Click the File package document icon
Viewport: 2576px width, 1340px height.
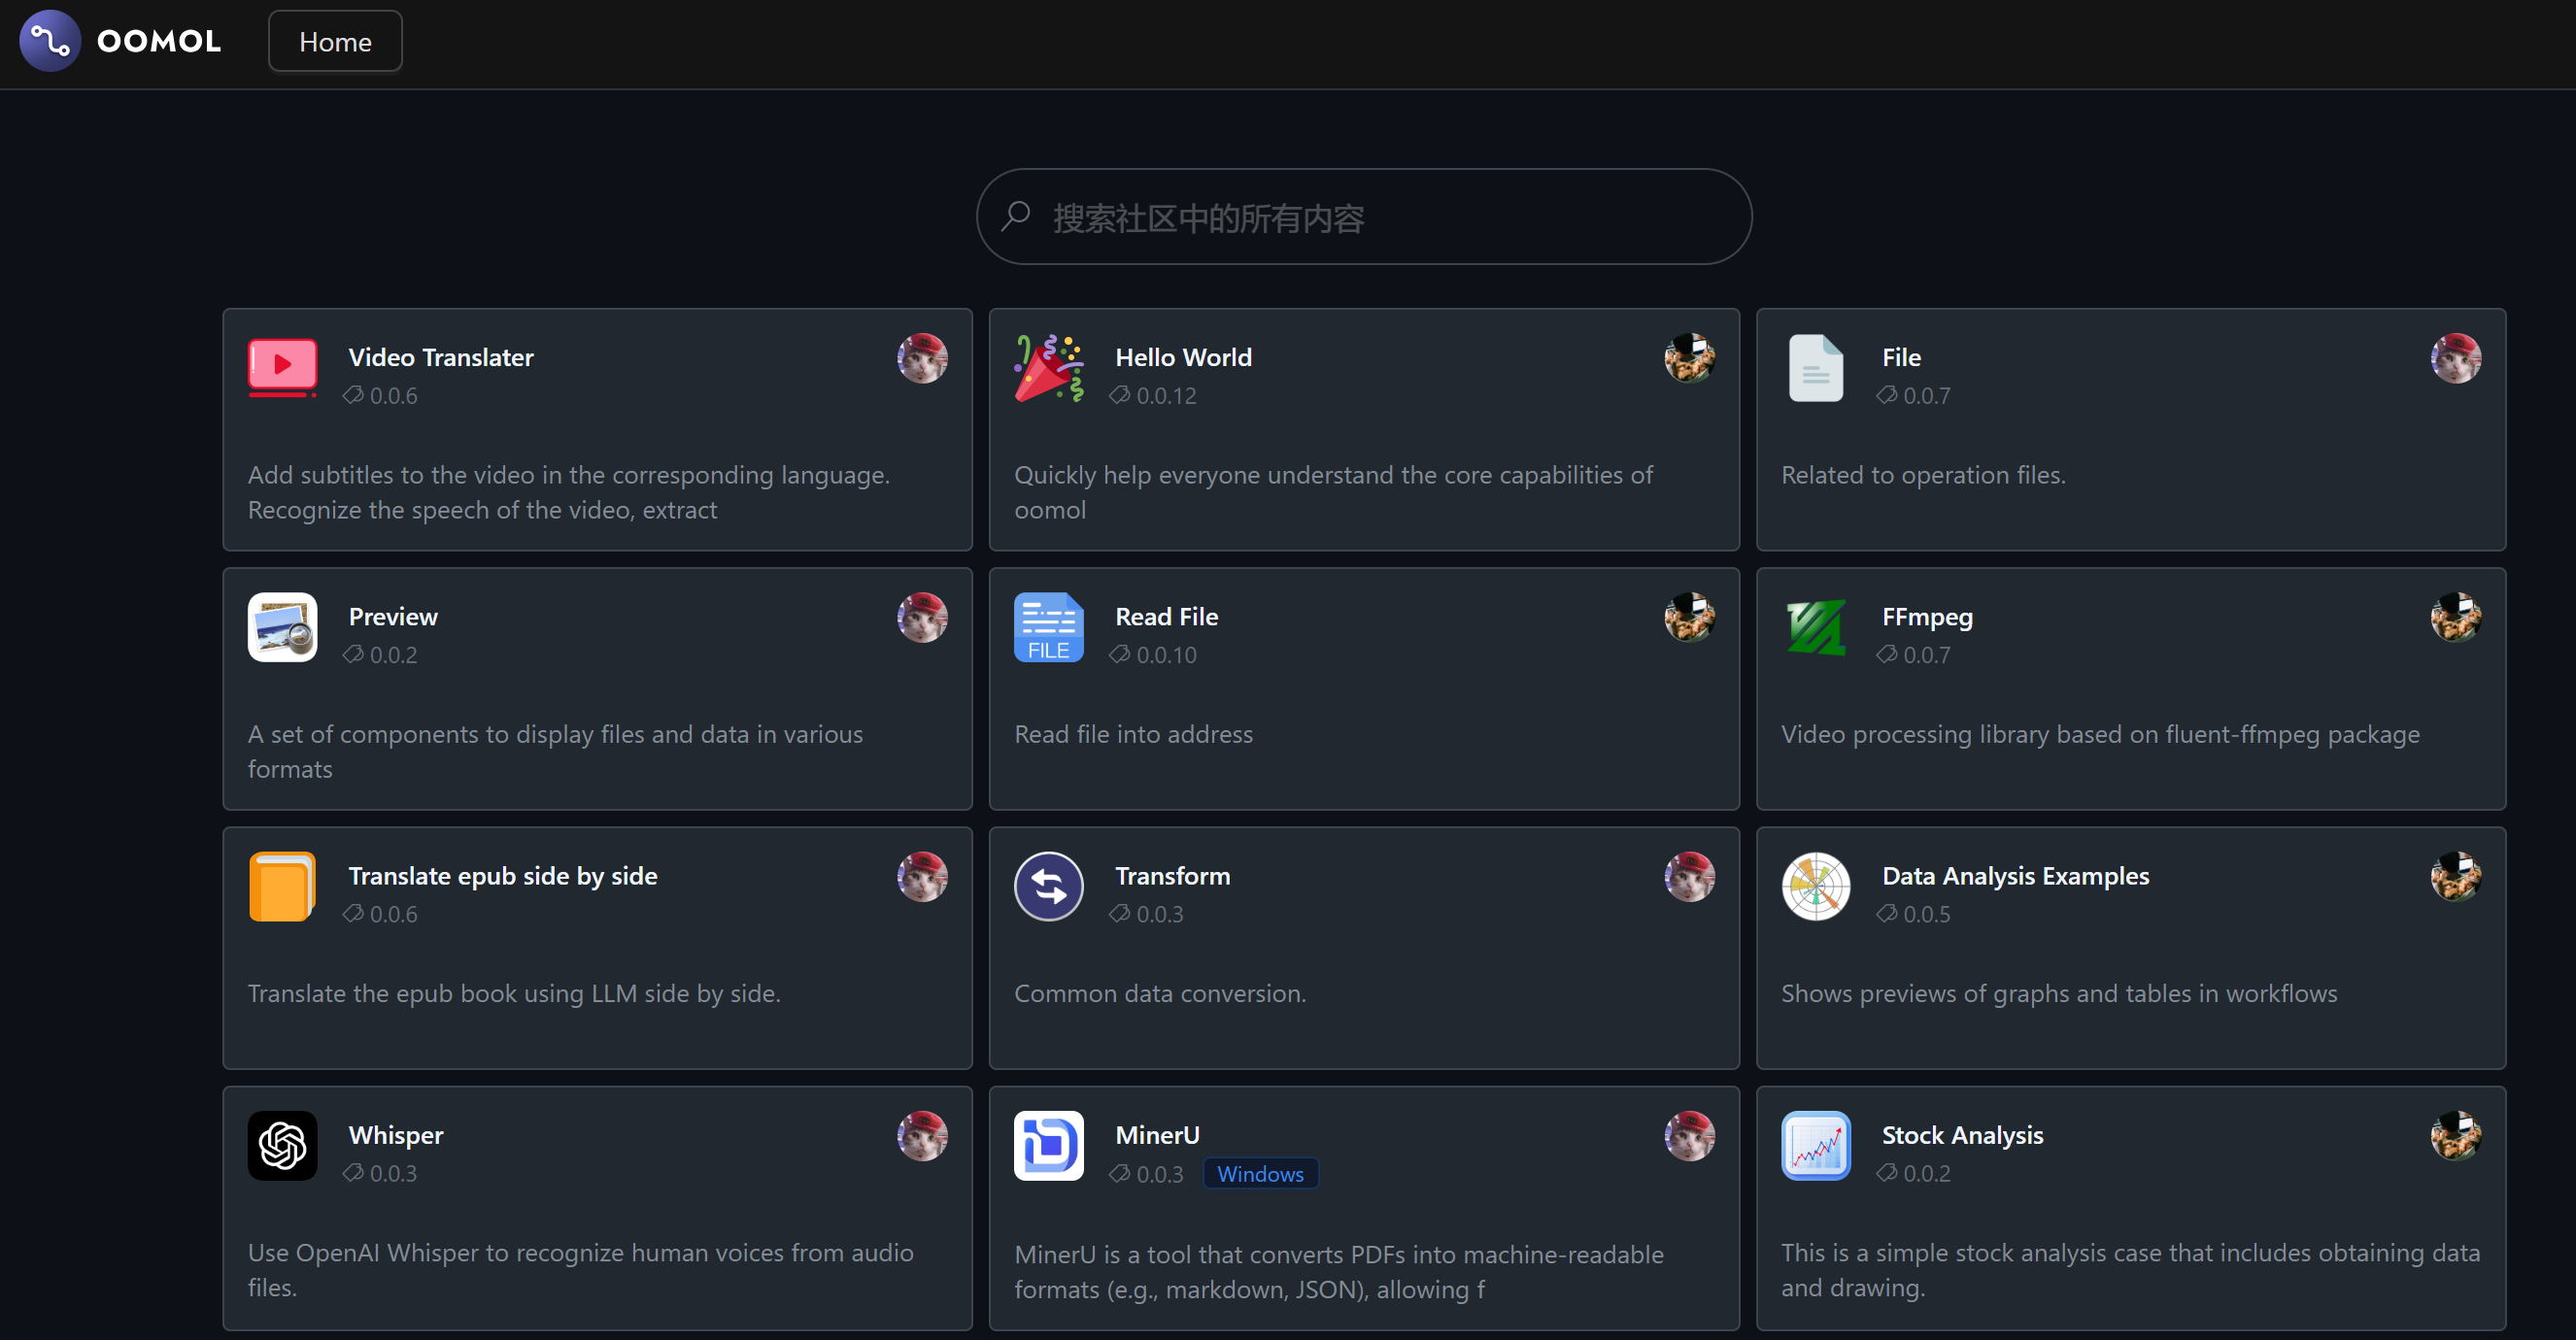click(x=1815, y=367)
